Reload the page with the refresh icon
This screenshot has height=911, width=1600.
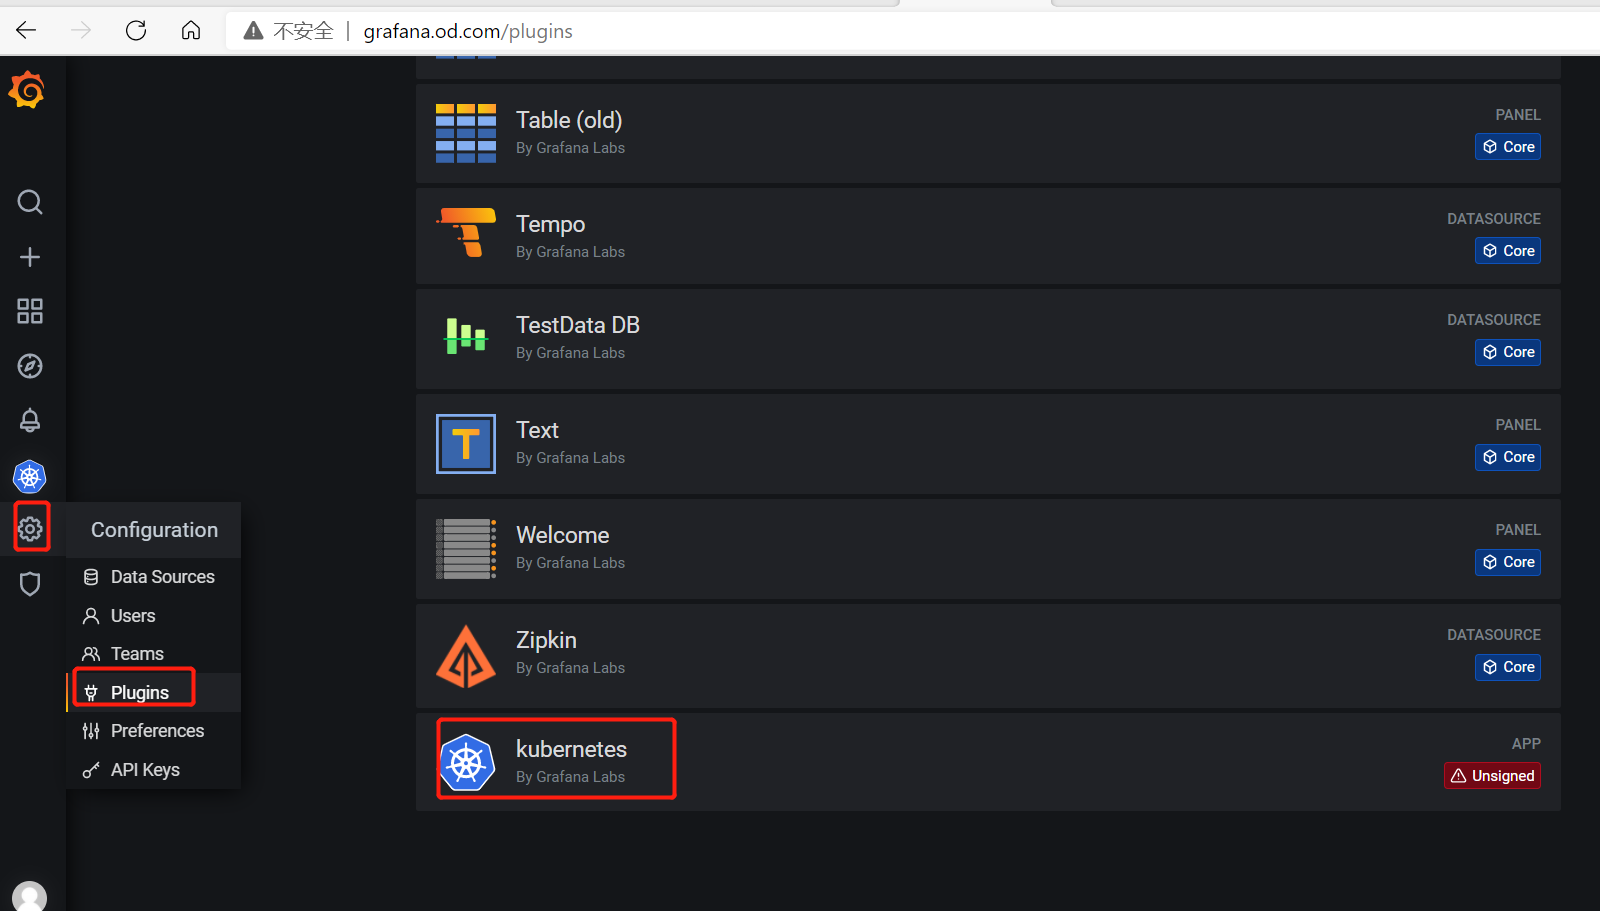[x=136, y=31]
